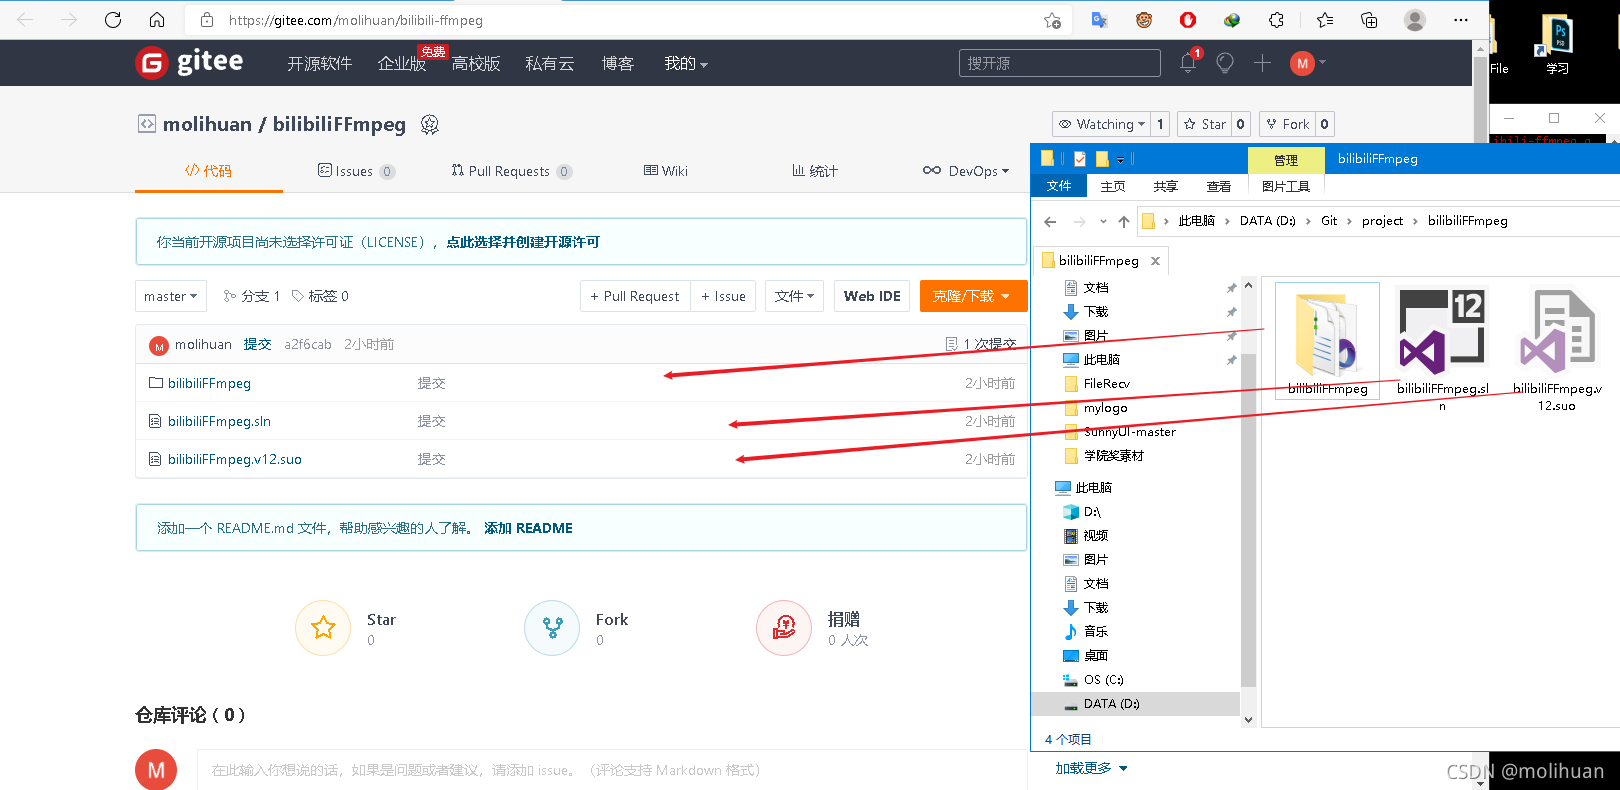Open the 开源软件 nav item
The width and height of the screenshot is (1620, 790).
click(320, 63)
